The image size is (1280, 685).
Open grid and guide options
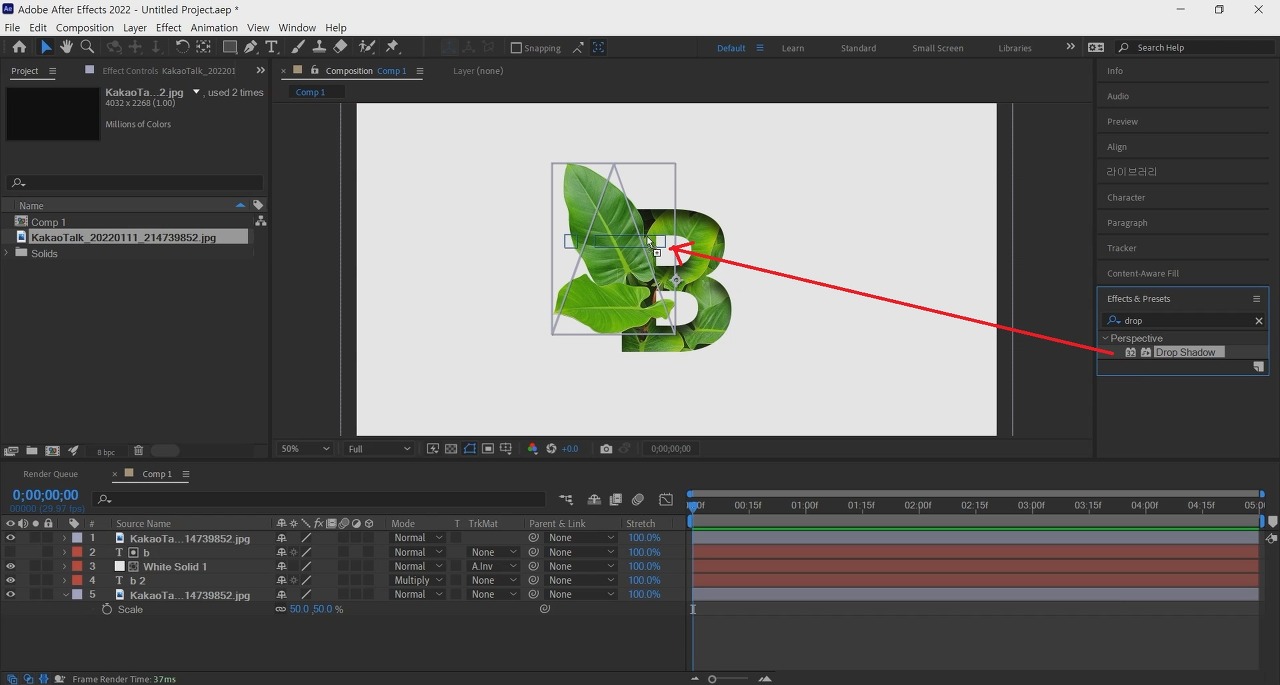506,449
